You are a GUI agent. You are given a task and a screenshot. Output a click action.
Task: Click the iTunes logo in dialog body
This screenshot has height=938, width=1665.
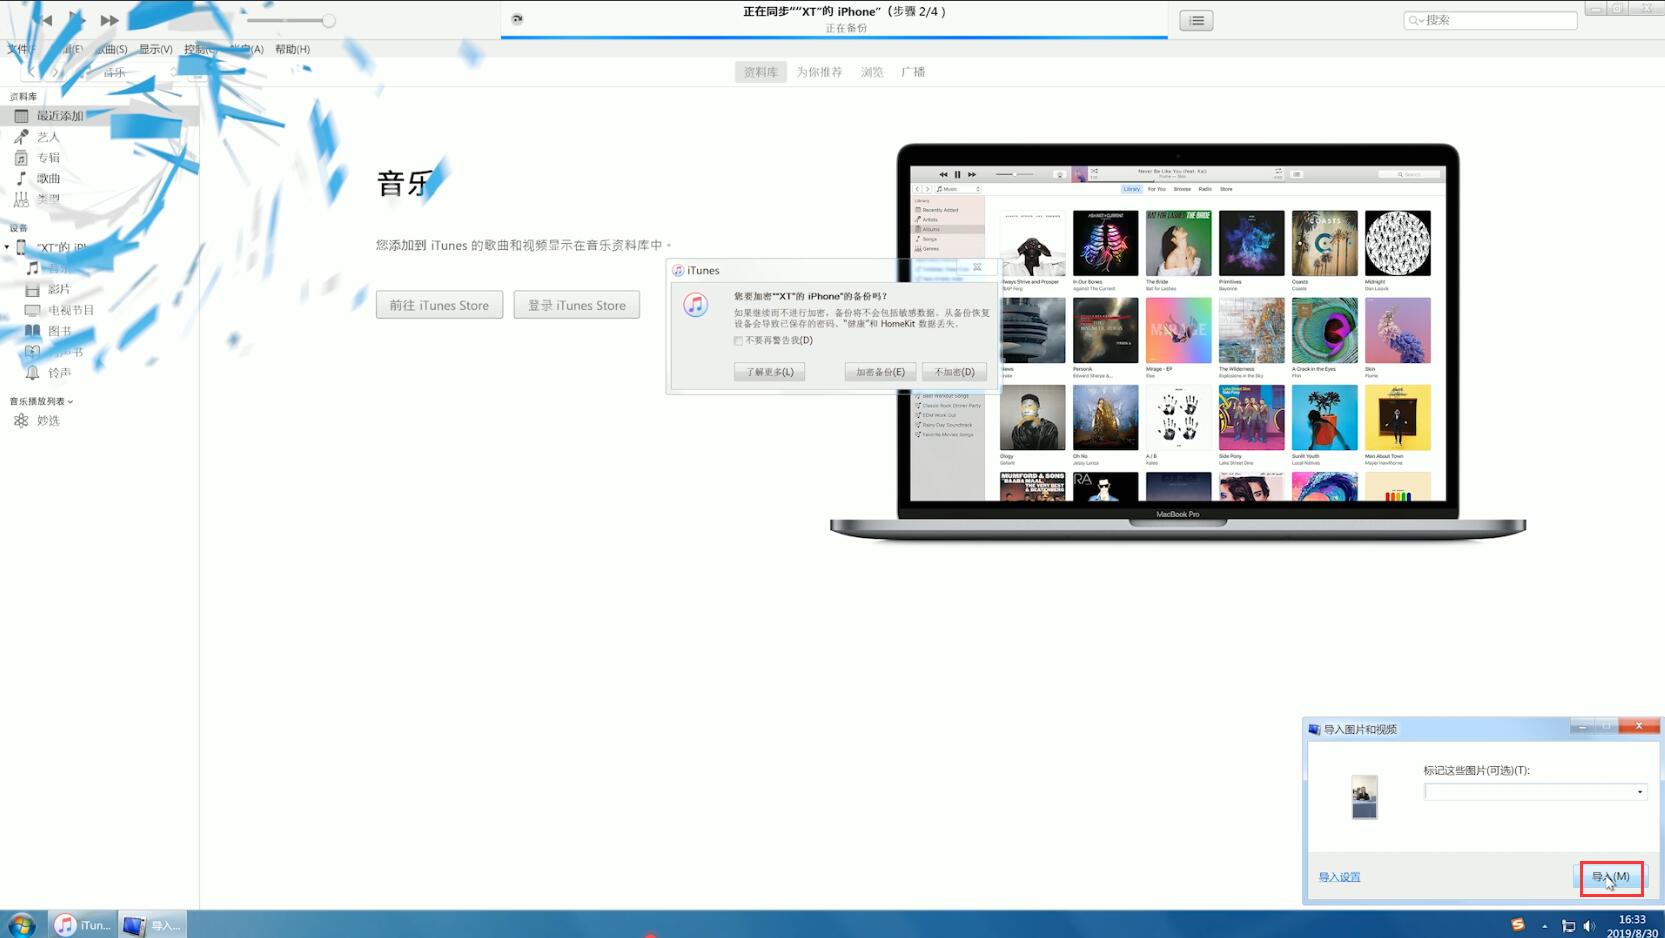coord(696,305)
